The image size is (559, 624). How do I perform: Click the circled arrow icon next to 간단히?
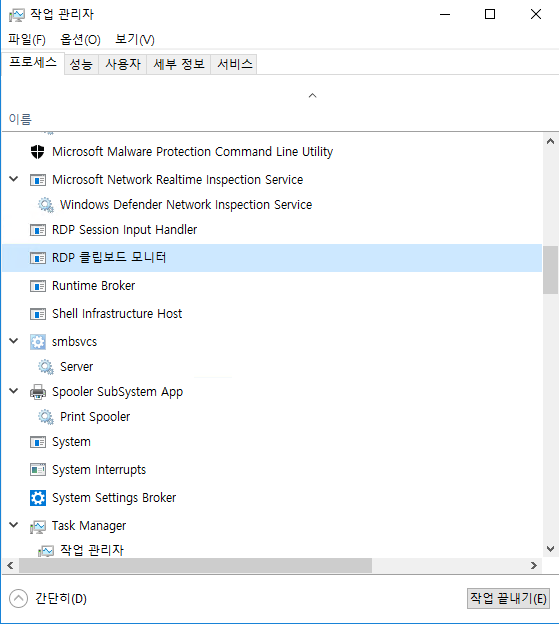(18, 599)
